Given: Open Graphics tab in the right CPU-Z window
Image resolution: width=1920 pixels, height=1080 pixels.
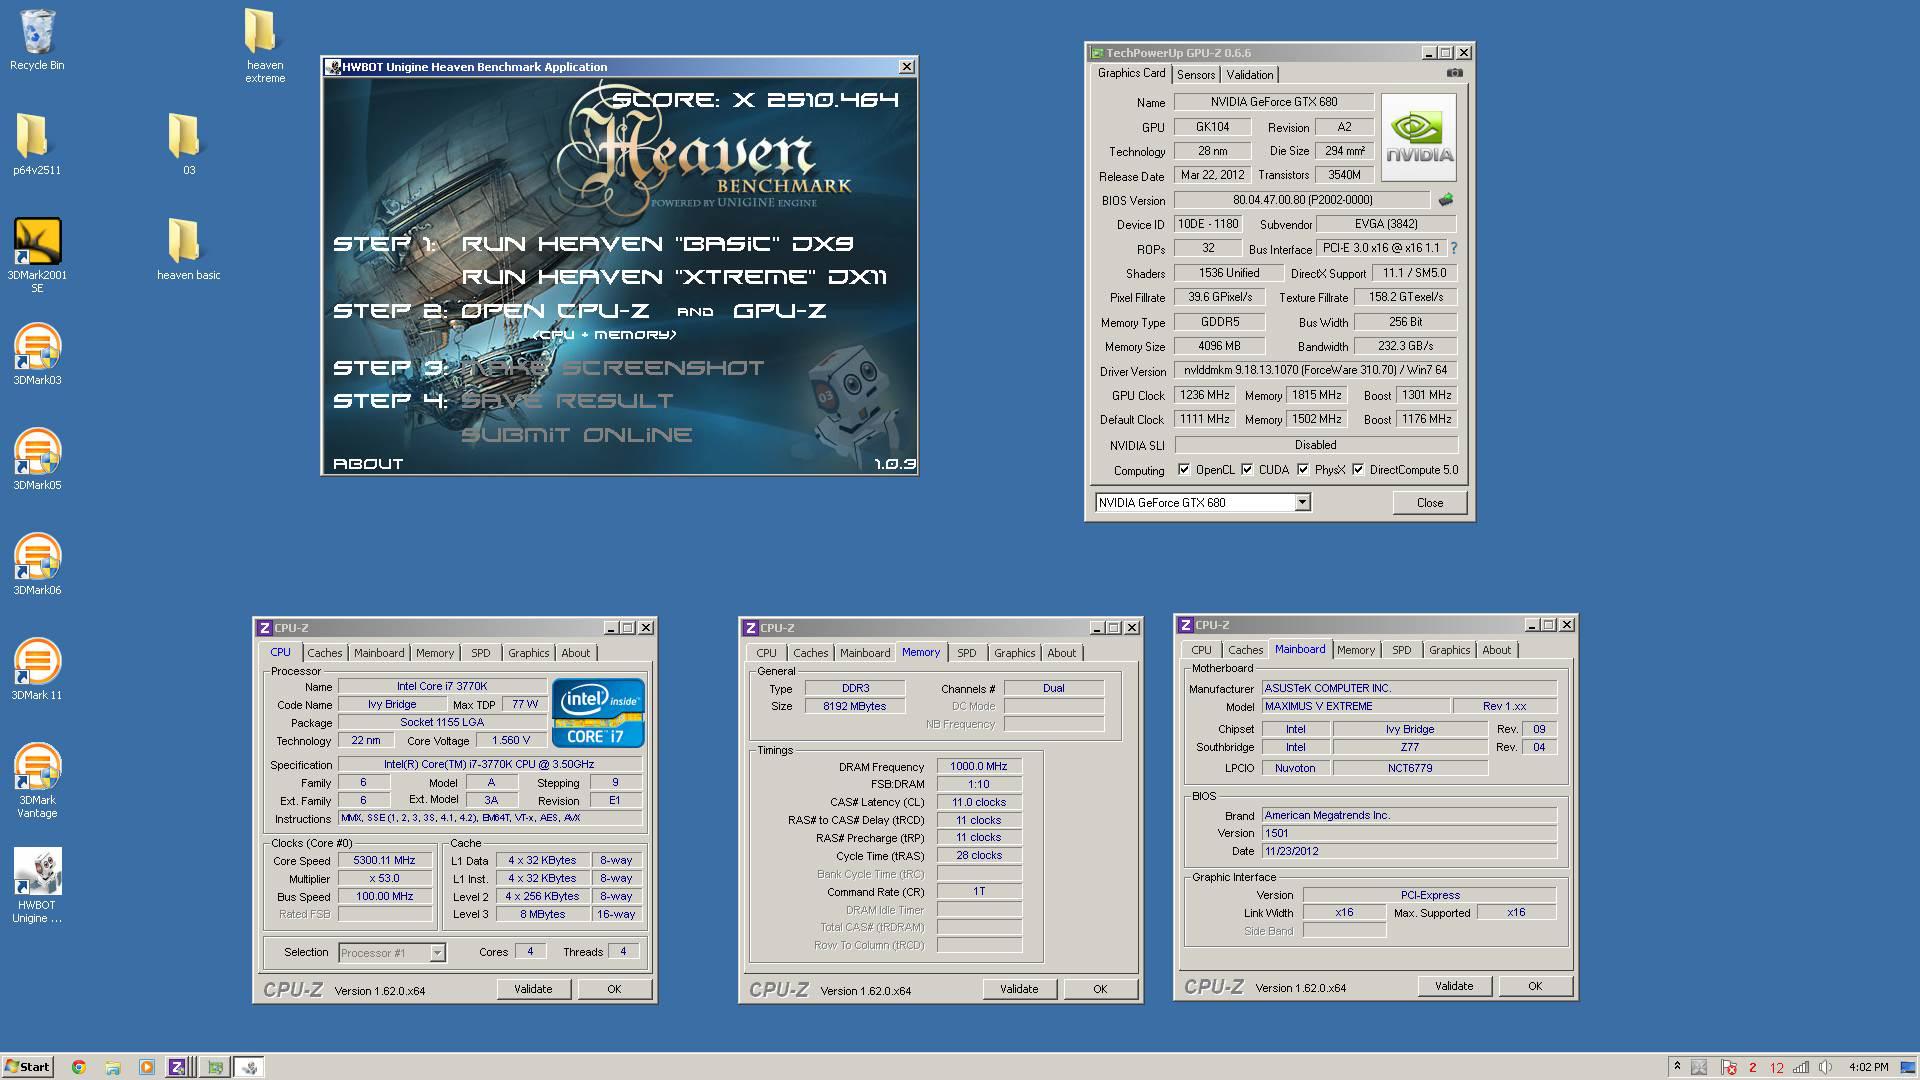Looking at the screenshot, I should (1450, 650).
